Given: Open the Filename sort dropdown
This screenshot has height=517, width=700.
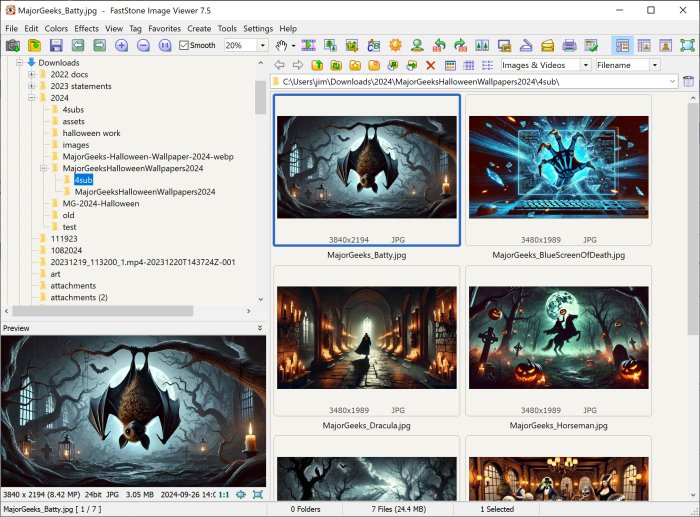Looking at the screenshot, I should point(654,65).
